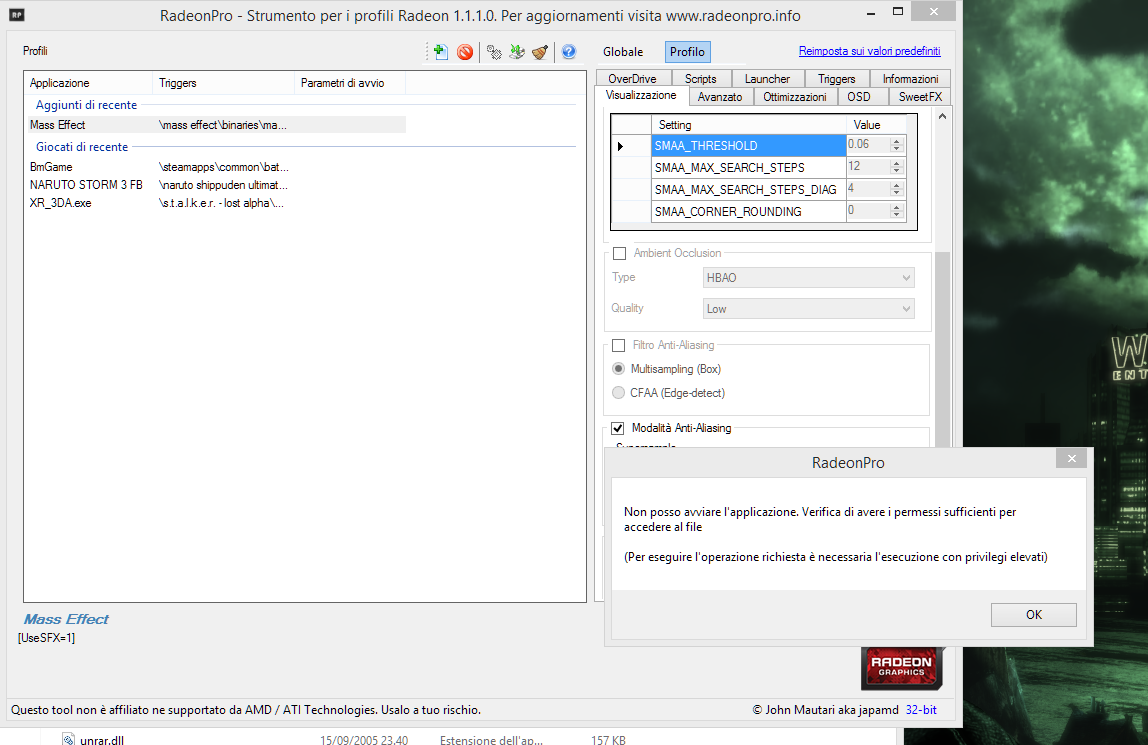This screenshot has width=1148, height=745.
Task: Click the unrar.dll file name in the background window
Action: point(102,739)
